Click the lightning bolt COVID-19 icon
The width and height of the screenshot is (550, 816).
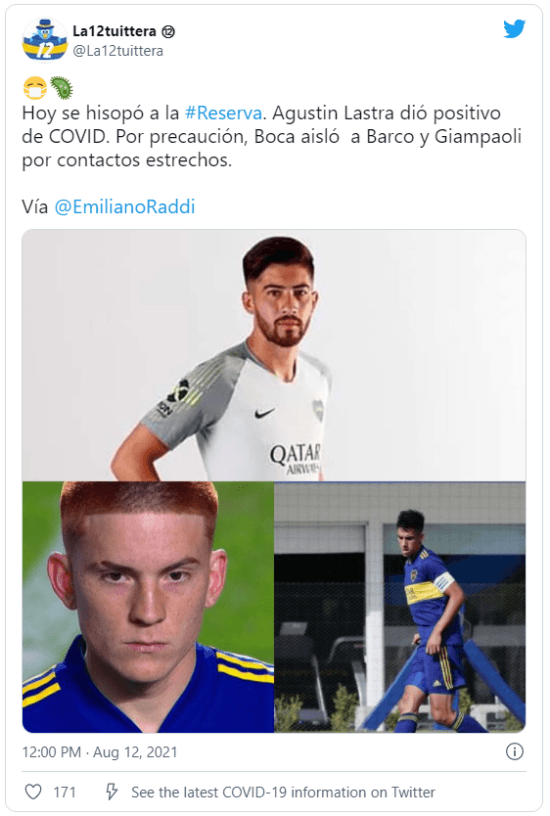point(111,792)
